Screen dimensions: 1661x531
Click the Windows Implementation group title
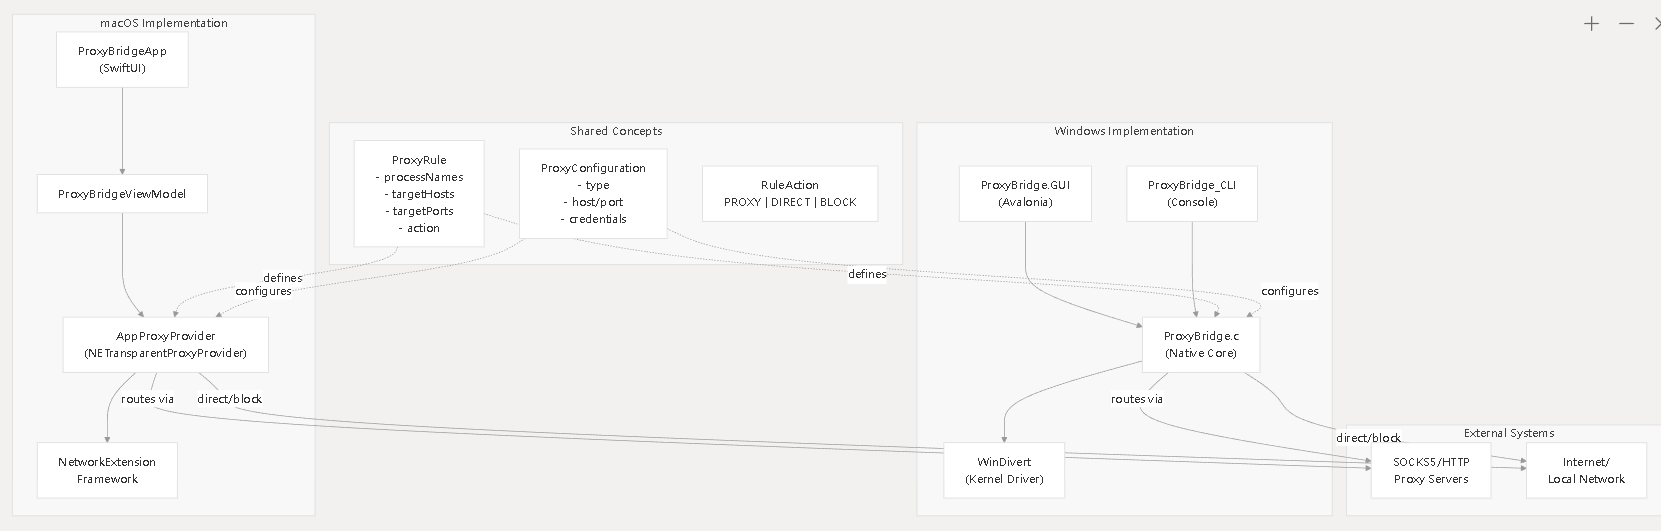point(1123,131)
